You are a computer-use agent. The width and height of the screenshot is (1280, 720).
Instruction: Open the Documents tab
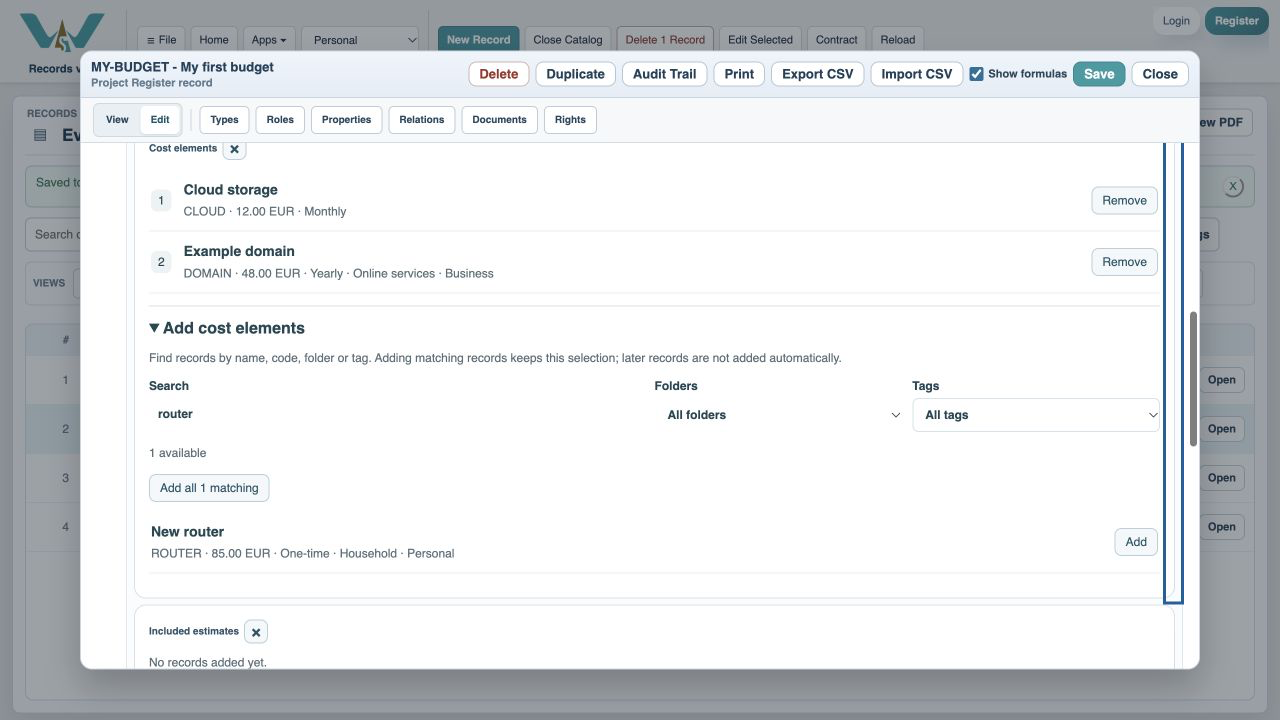coord(499,120)
